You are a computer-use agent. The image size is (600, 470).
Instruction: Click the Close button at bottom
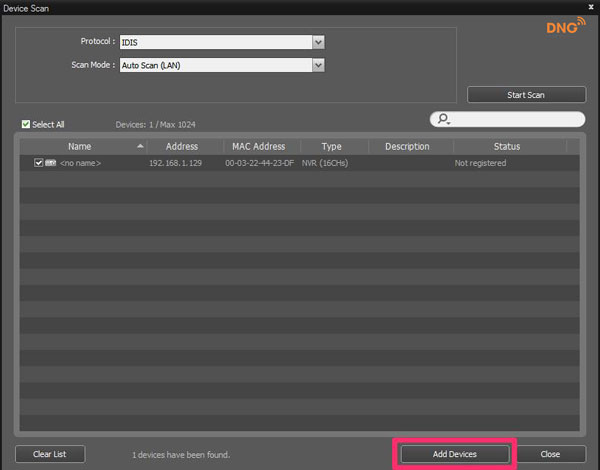pyautogui.click(x=550, y=454)
